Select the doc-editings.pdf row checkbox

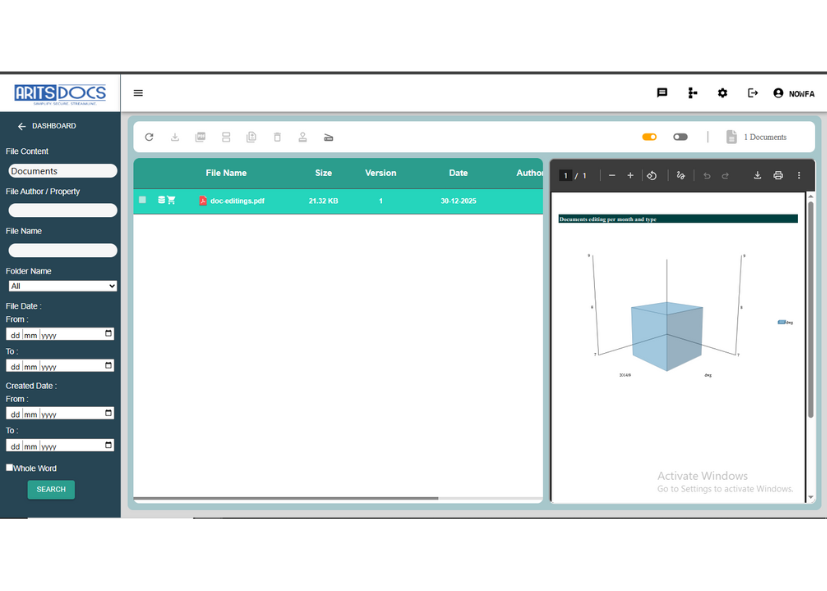(x=142, y=200)
